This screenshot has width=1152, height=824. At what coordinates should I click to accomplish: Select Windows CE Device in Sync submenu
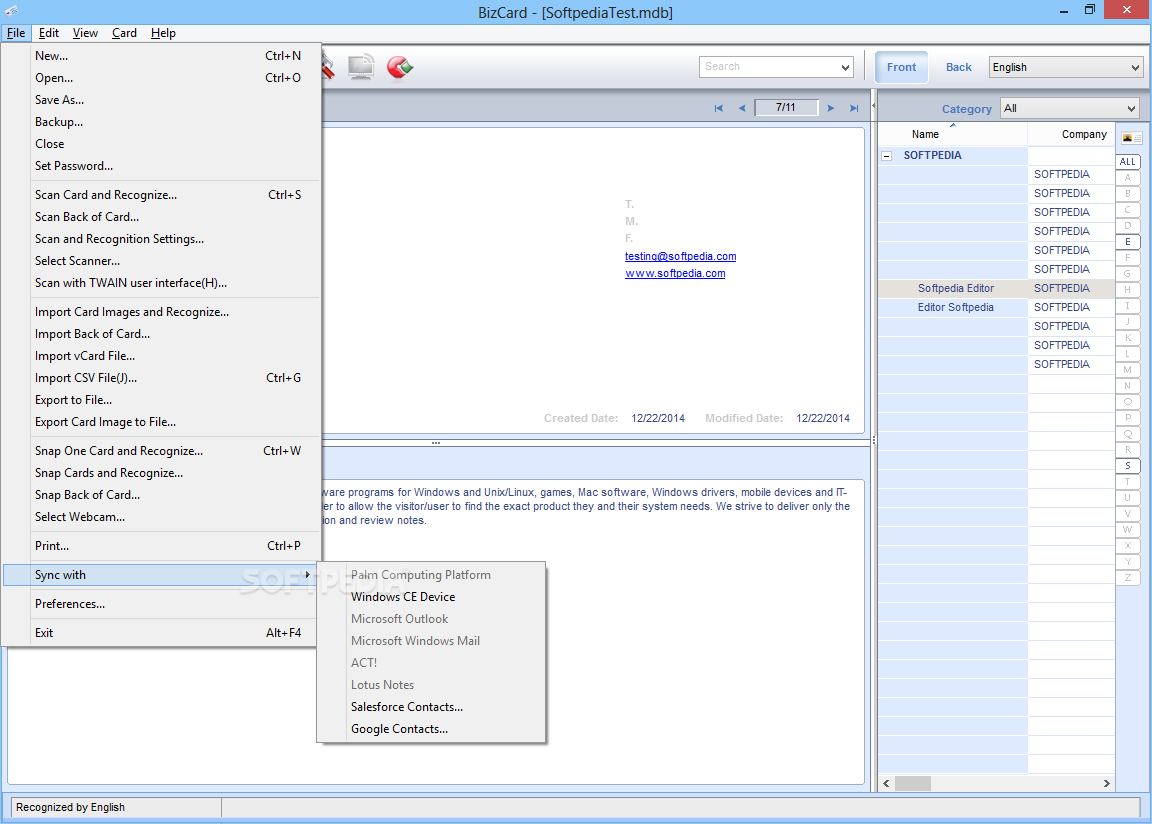pos(431,597)
